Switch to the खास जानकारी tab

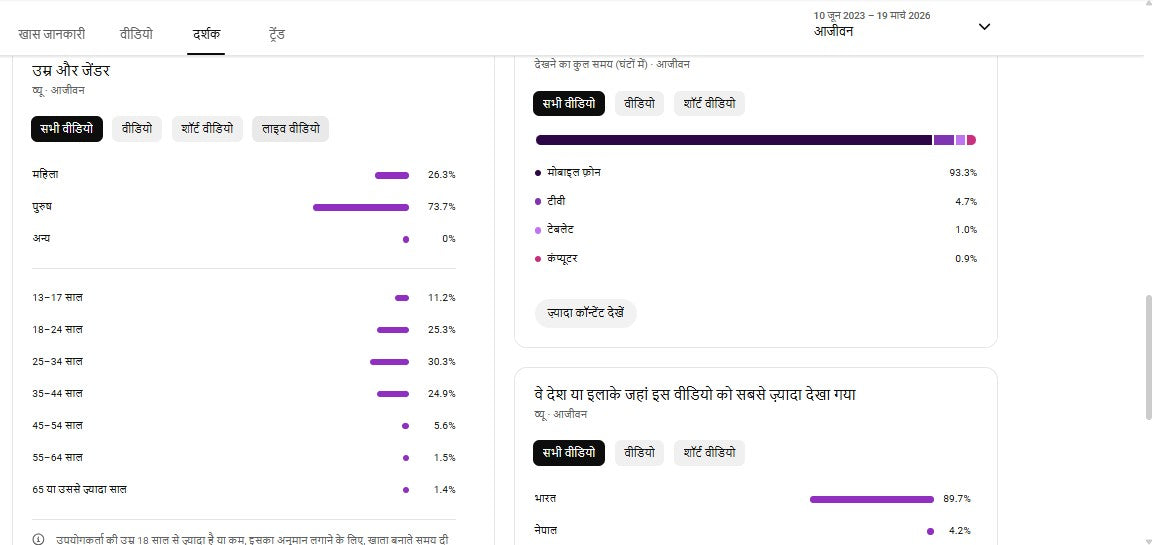point(51,33)
